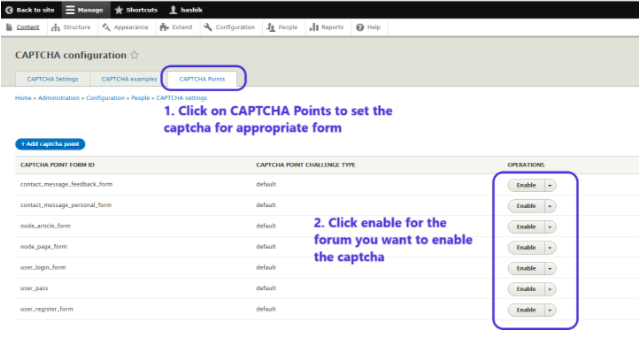Enable captcha for user_register_form
Image resolution: width=640 pixels, height=360 pixels.
(526, 310)
